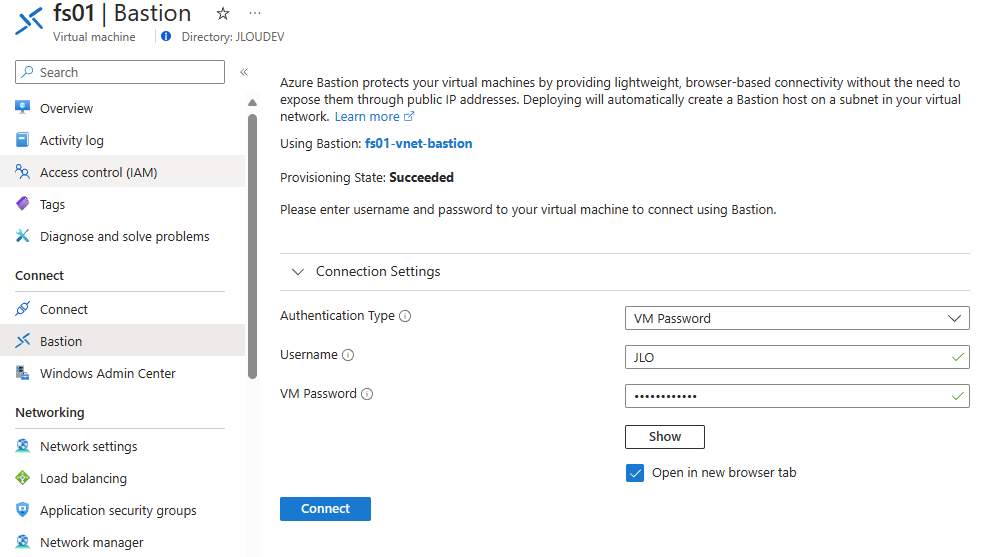Viewport: 988px width, 557px height.
Task: Click the VM Password input field
Action: [x=797, y=396]
